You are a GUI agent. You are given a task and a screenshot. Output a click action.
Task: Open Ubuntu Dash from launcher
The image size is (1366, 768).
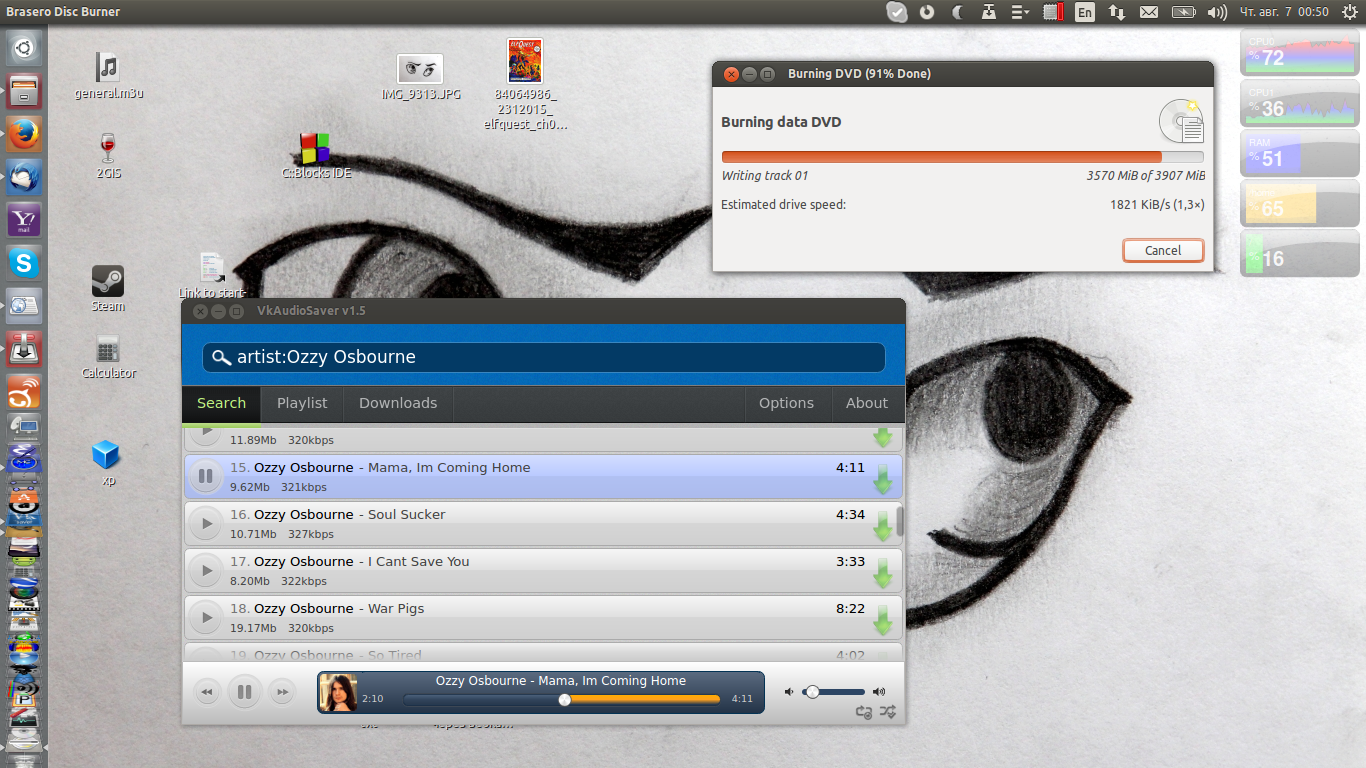(24, 47)
